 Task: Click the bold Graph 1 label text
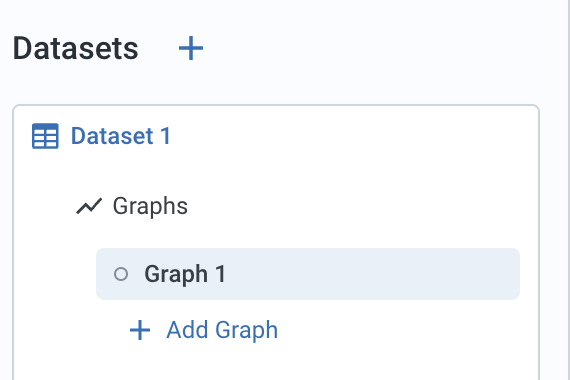185,274
